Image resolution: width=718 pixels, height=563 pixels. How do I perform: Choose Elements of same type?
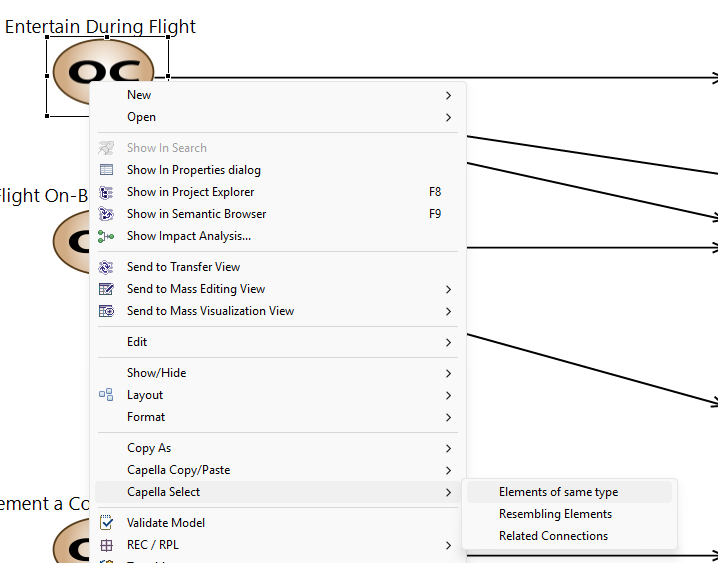558,492
